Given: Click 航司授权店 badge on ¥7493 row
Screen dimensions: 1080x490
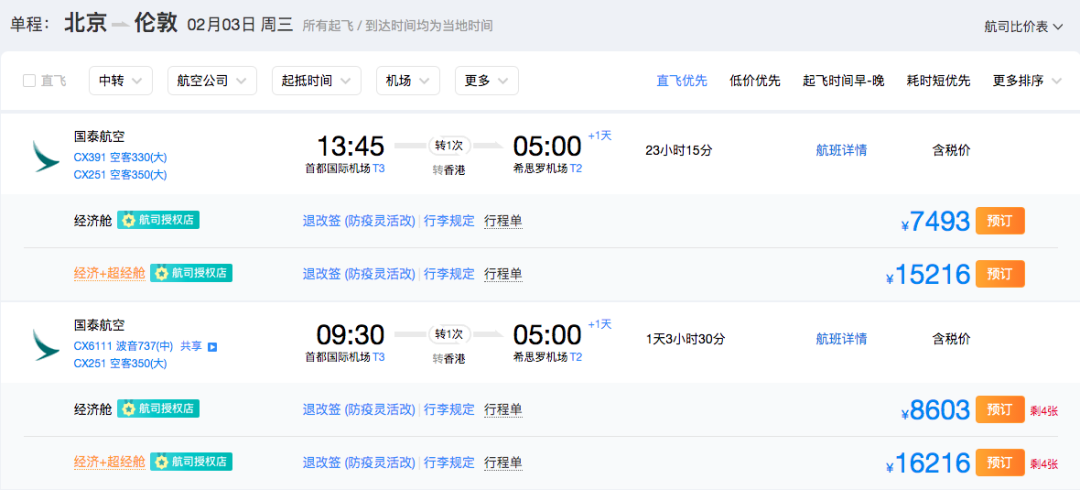Looking at the screenshot, I should point(158,221).
